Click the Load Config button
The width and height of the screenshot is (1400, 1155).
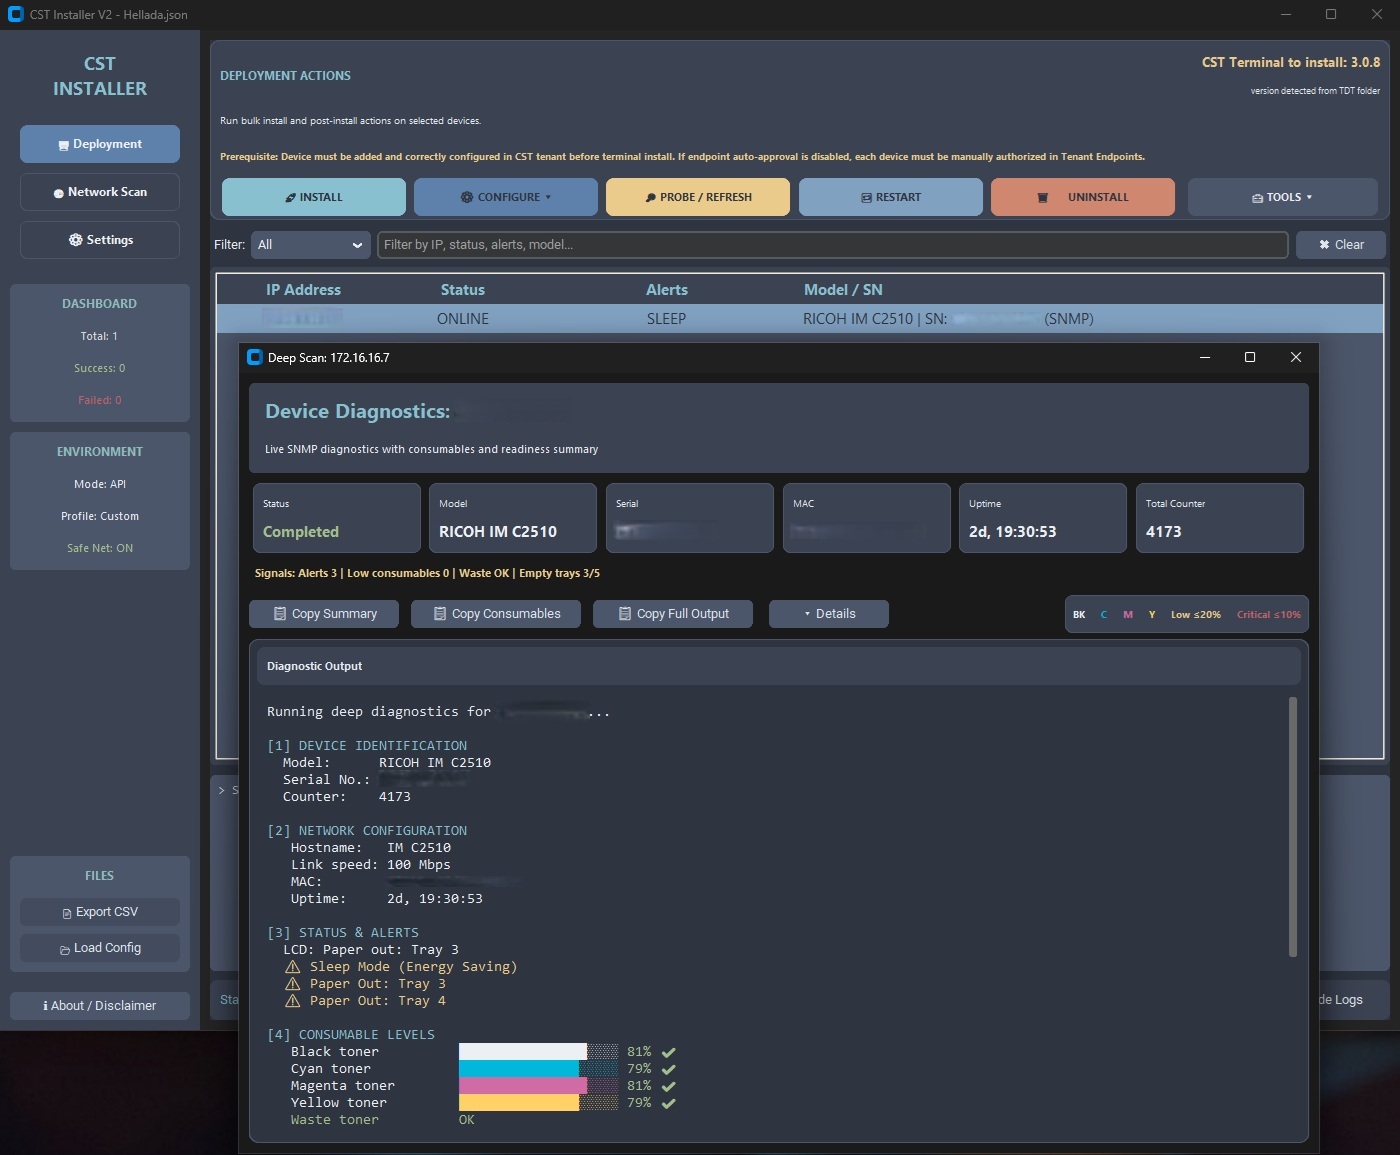pyautogui.click(x=100, y=948)
